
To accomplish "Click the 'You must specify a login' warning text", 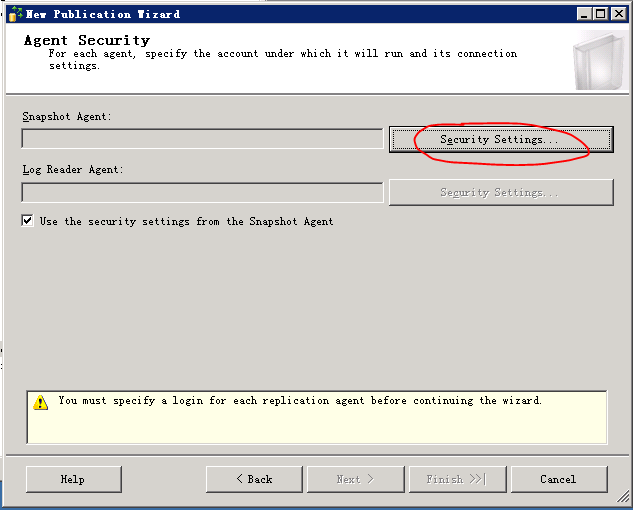I will [x=299, y=401].
